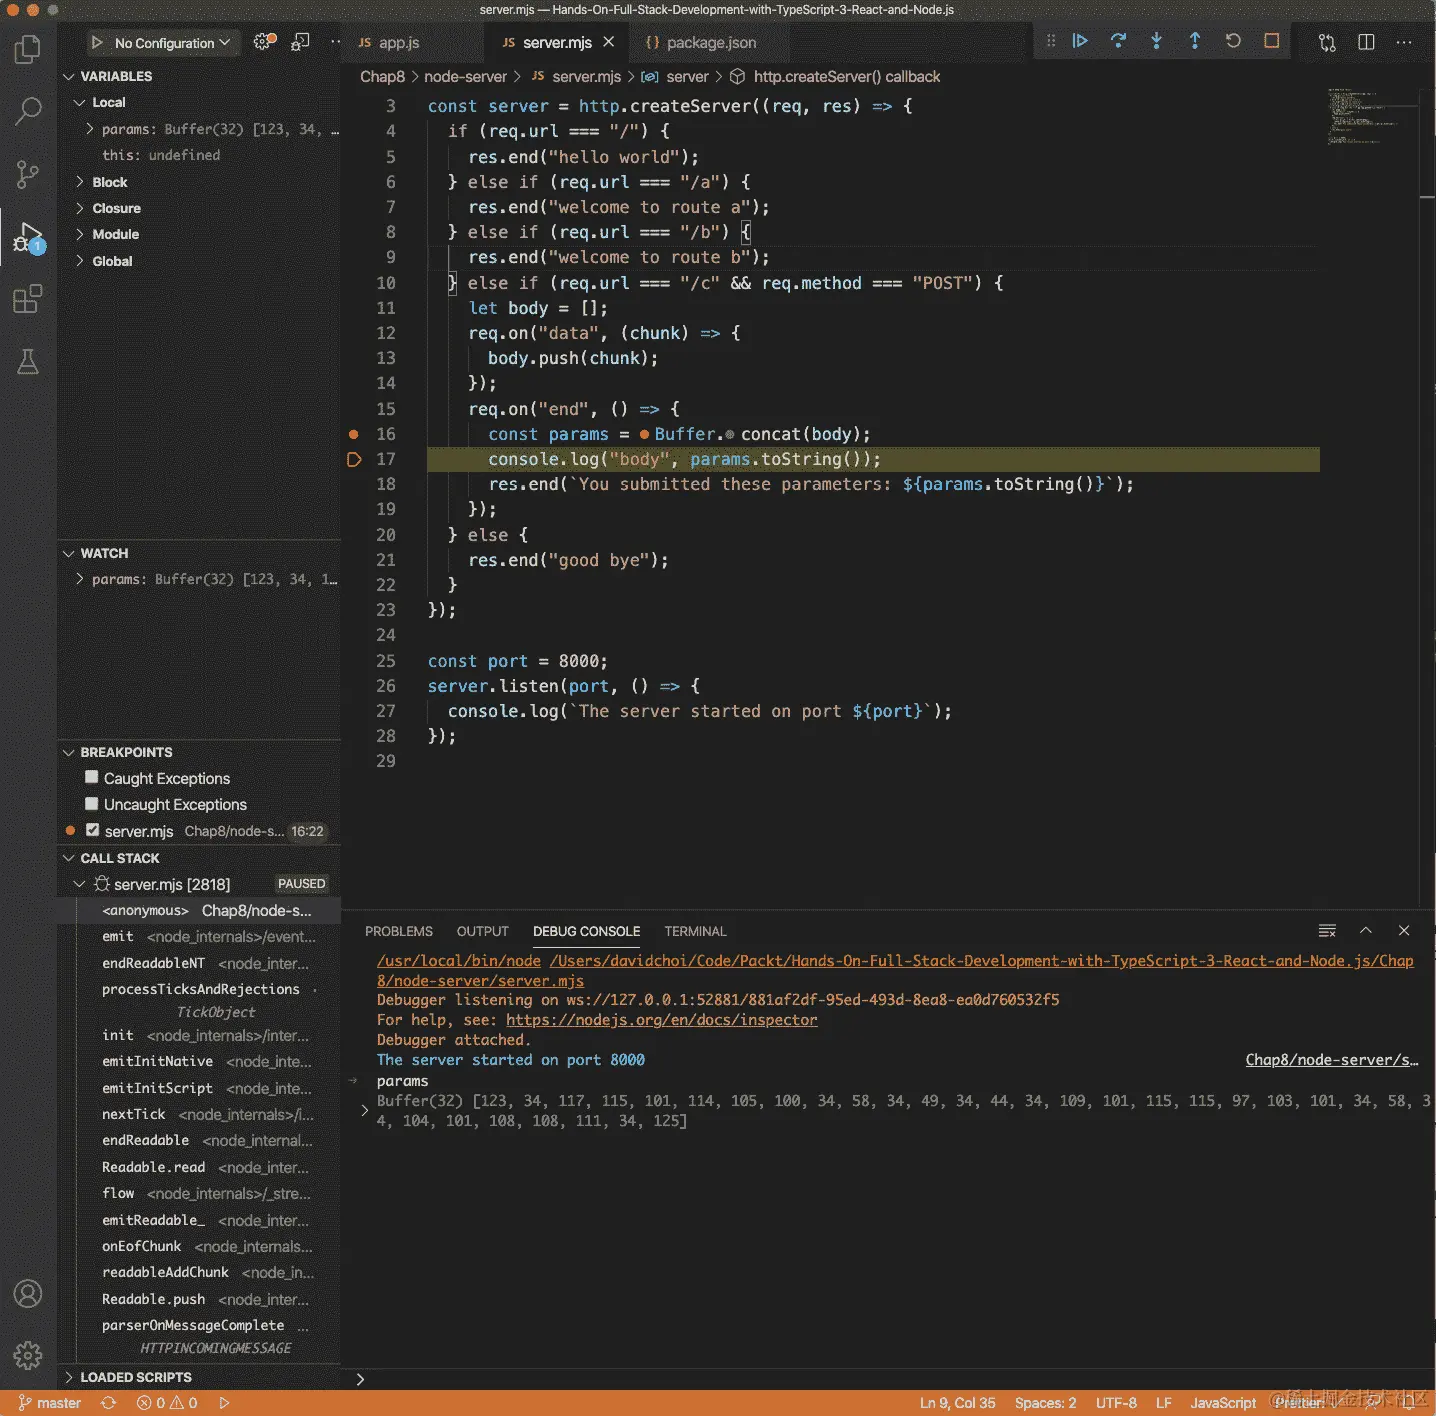
Task: Open the Chap8/node-server/s… source link
Action: tap(1332, 1060)
